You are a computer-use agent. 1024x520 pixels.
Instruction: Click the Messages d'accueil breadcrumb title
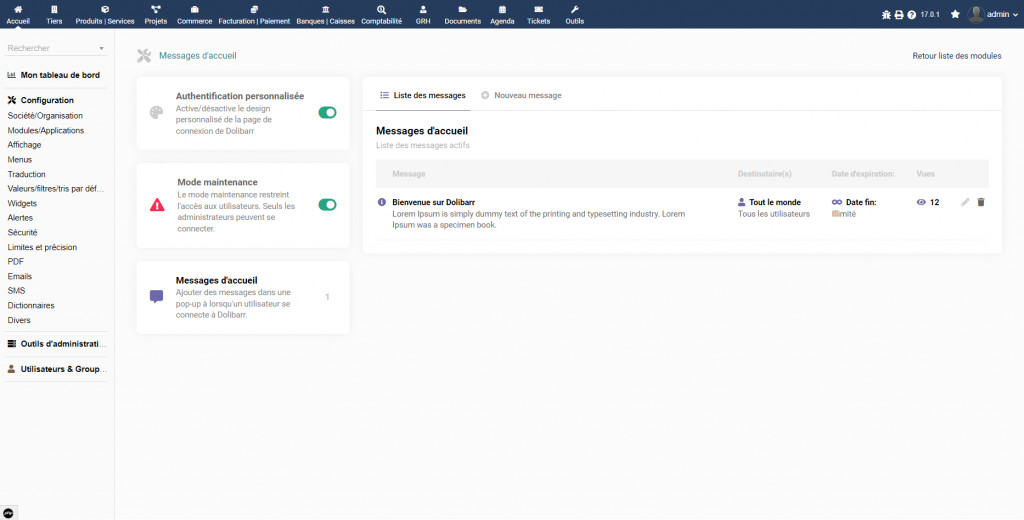click(198, 56)
